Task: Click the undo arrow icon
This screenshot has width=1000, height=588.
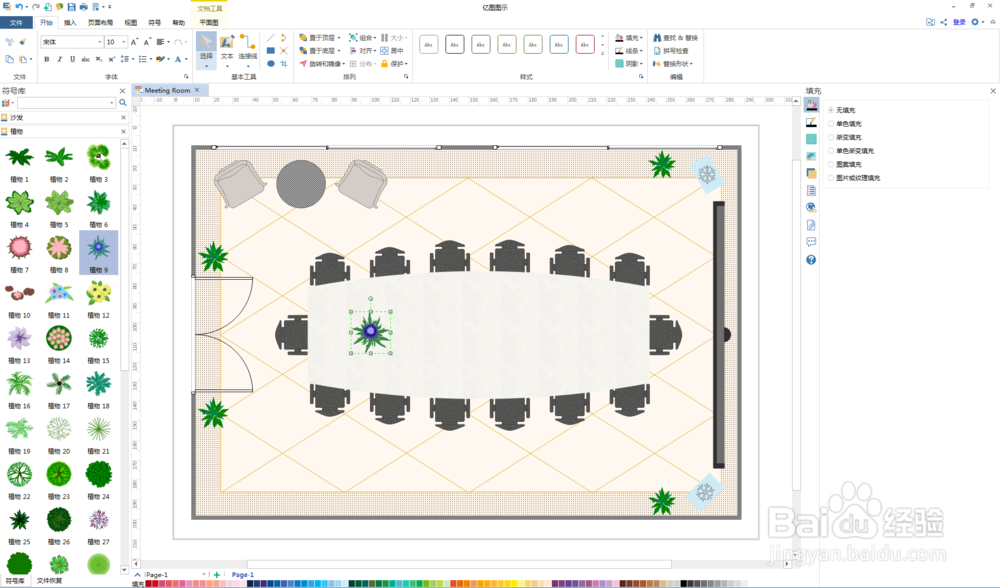Action: [x=19, y=6]
